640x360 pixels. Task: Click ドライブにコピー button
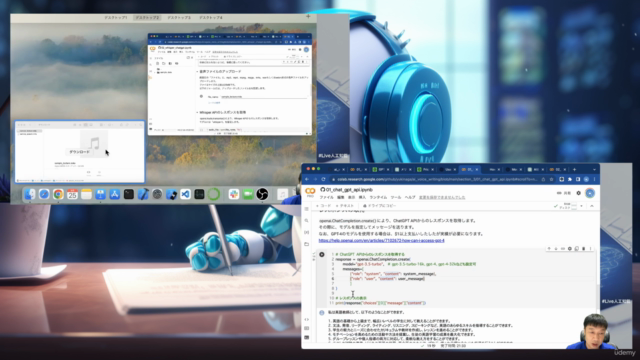click(379, 206)
